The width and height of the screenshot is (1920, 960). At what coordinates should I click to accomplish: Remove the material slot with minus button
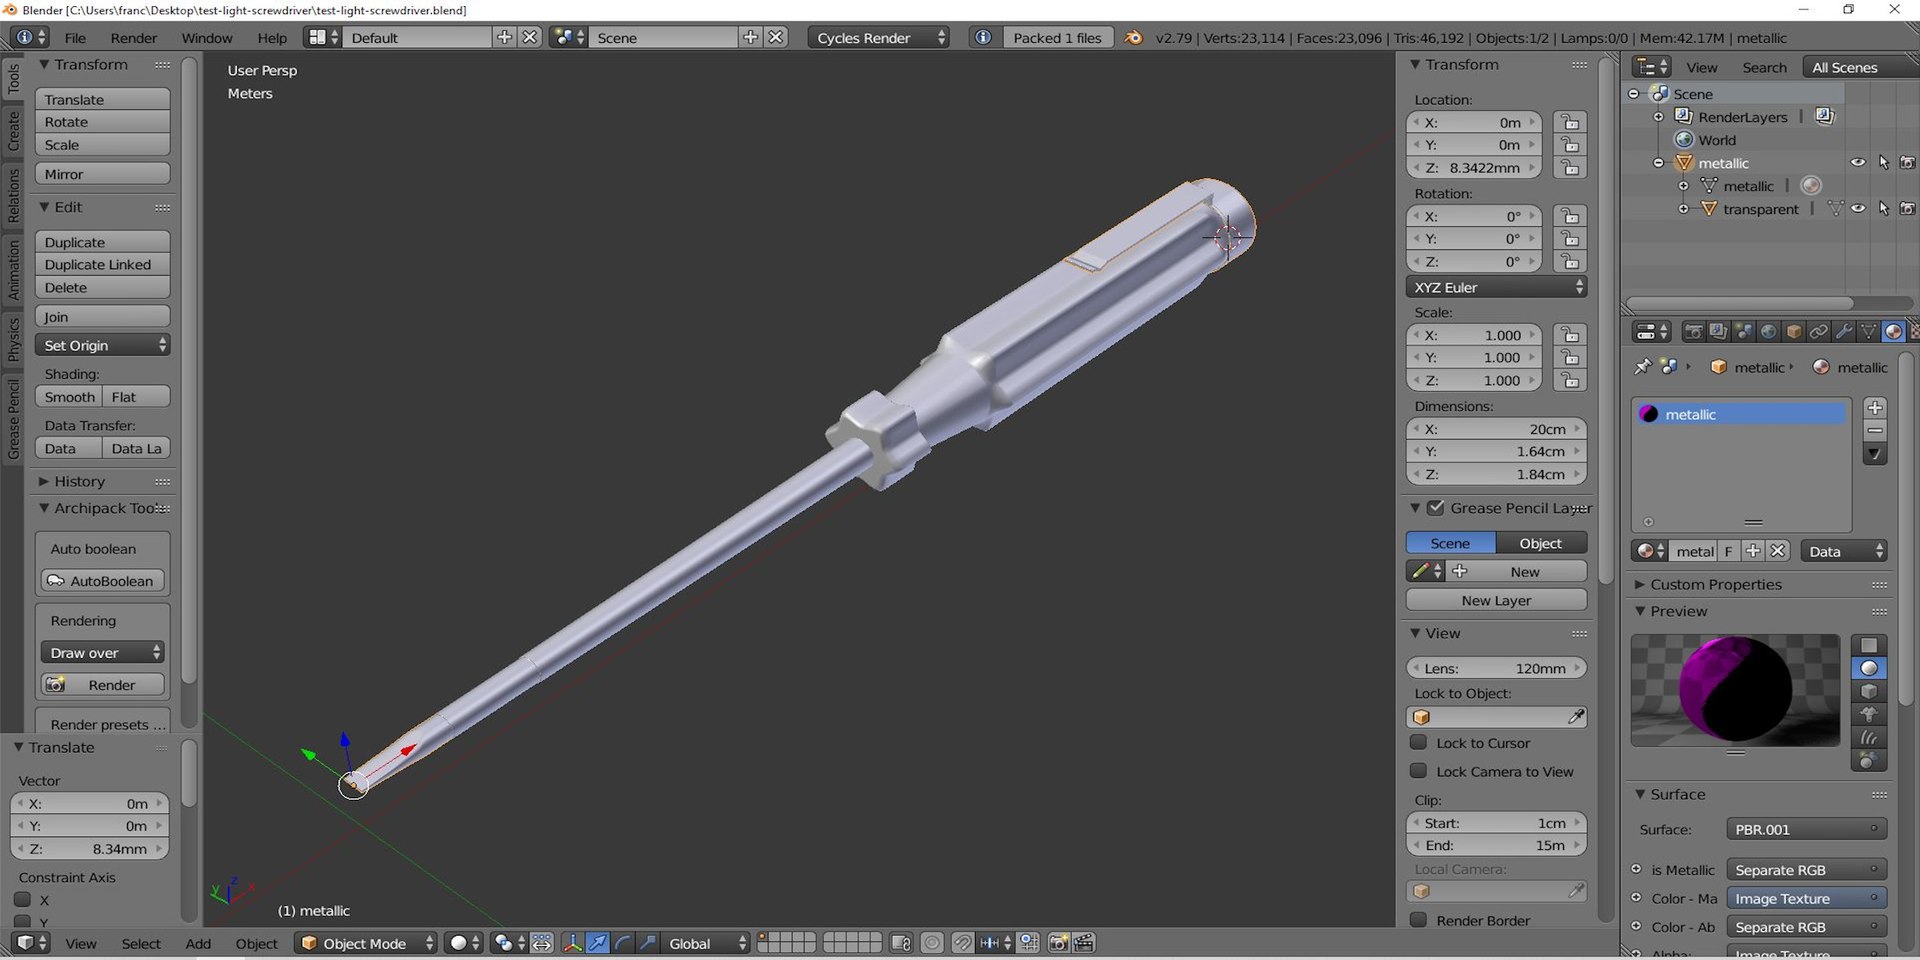(1875, 431)
